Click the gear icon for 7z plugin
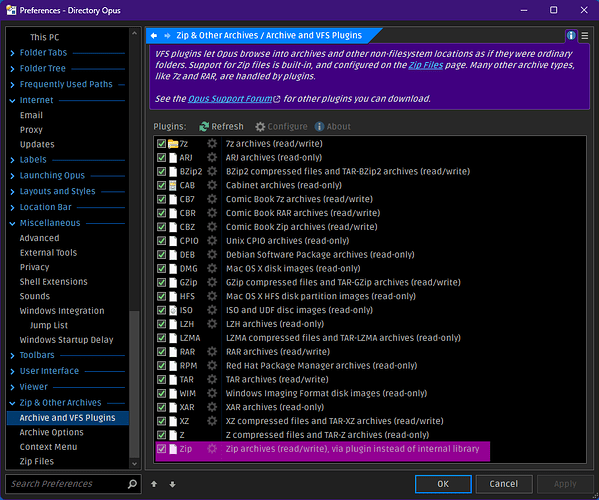This screenshot has width=599, height=500. tap(212, 144)
